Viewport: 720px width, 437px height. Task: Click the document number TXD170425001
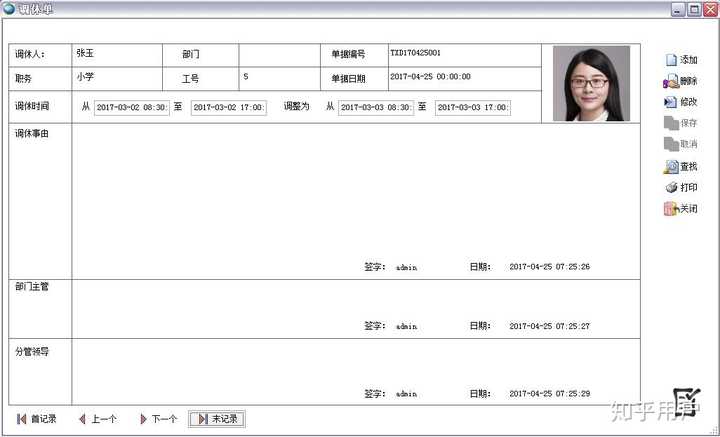415,53
